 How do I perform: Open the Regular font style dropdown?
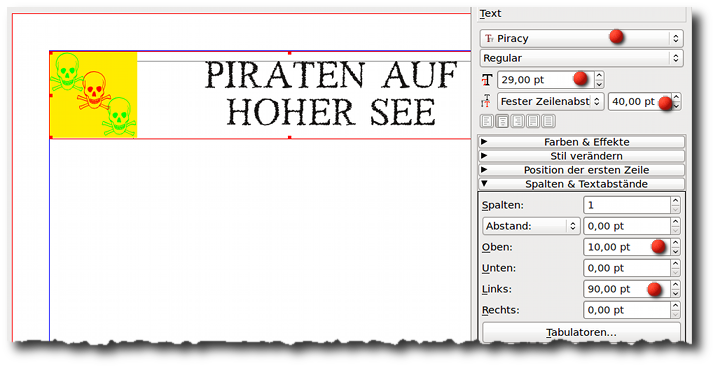click(x=581, y=58)
